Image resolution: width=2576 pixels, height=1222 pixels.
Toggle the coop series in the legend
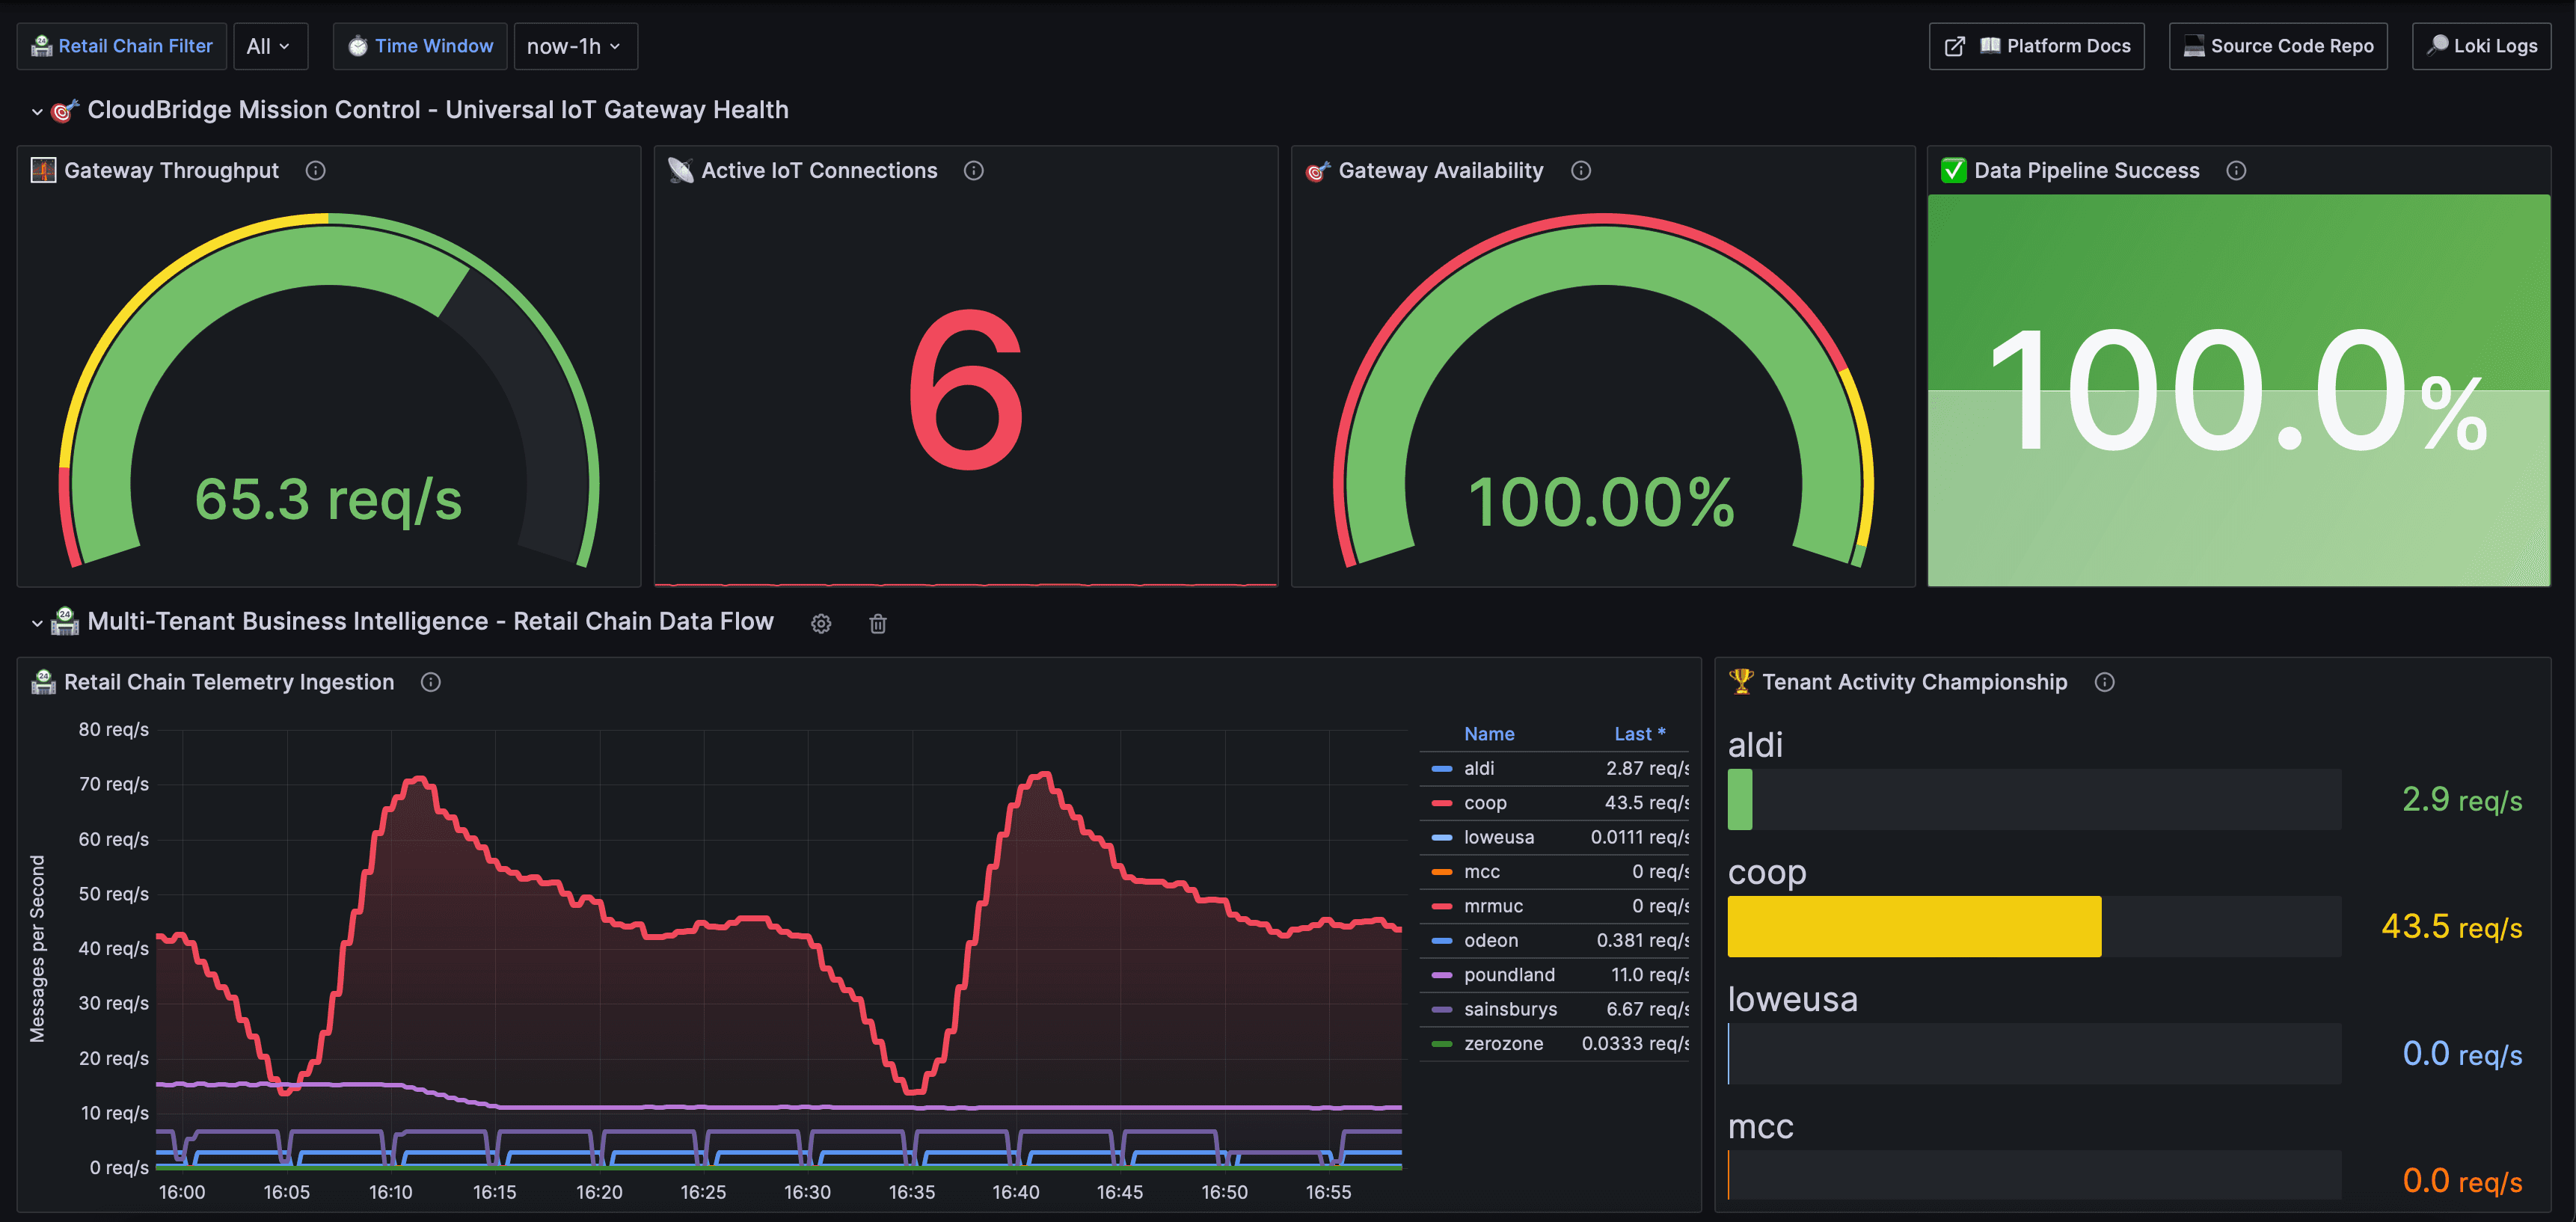click(x=1484, y=802)
